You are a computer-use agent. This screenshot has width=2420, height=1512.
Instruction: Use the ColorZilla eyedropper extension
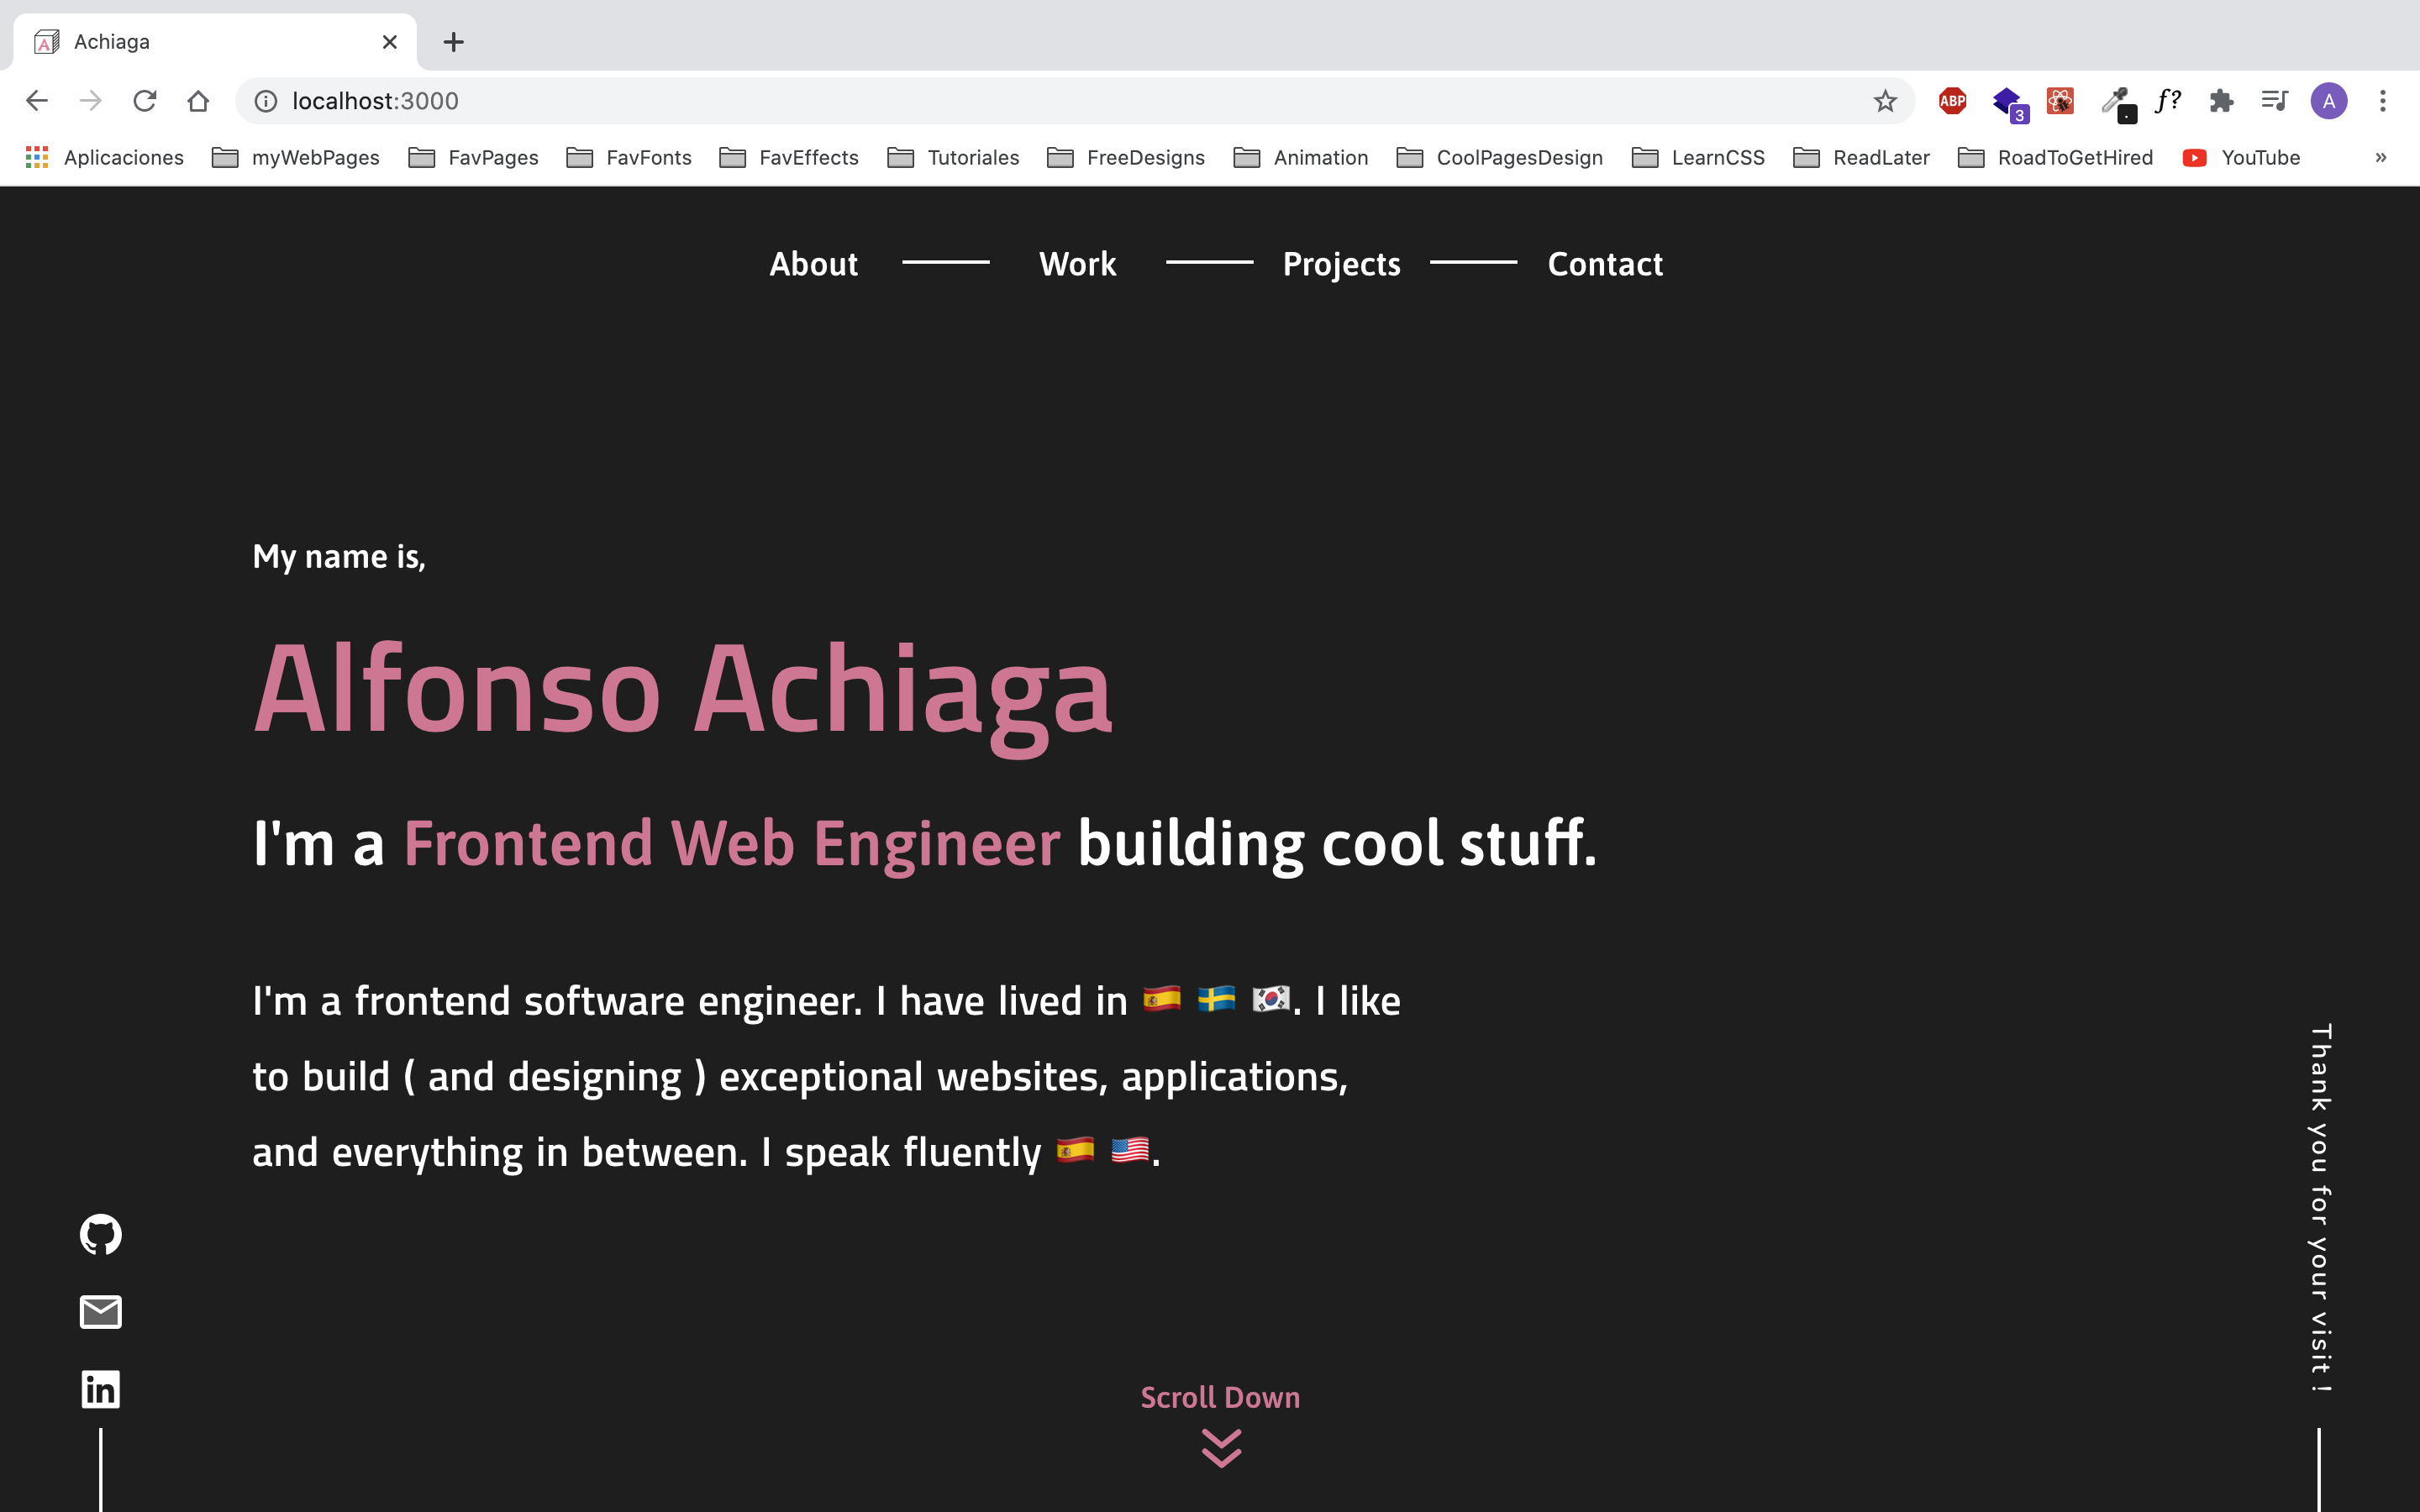2115,100
